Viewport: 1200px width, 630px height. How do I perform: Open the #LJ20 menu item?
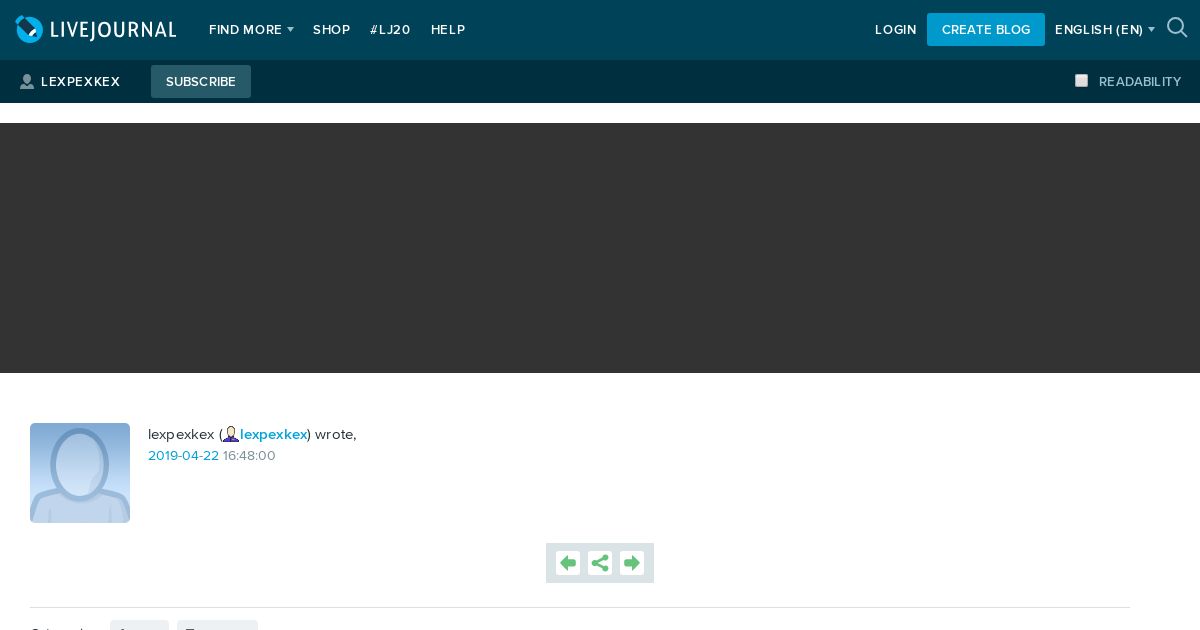pos(390,30)
